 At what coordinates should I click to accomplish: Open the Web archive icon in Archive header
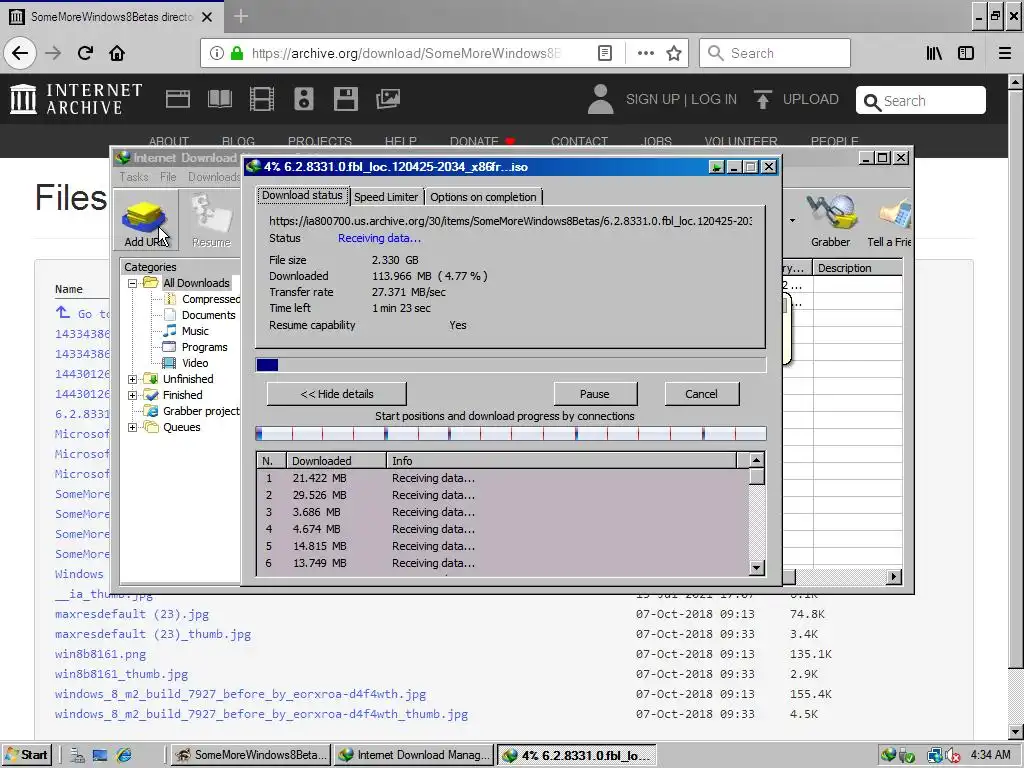(x=178, y=99)
